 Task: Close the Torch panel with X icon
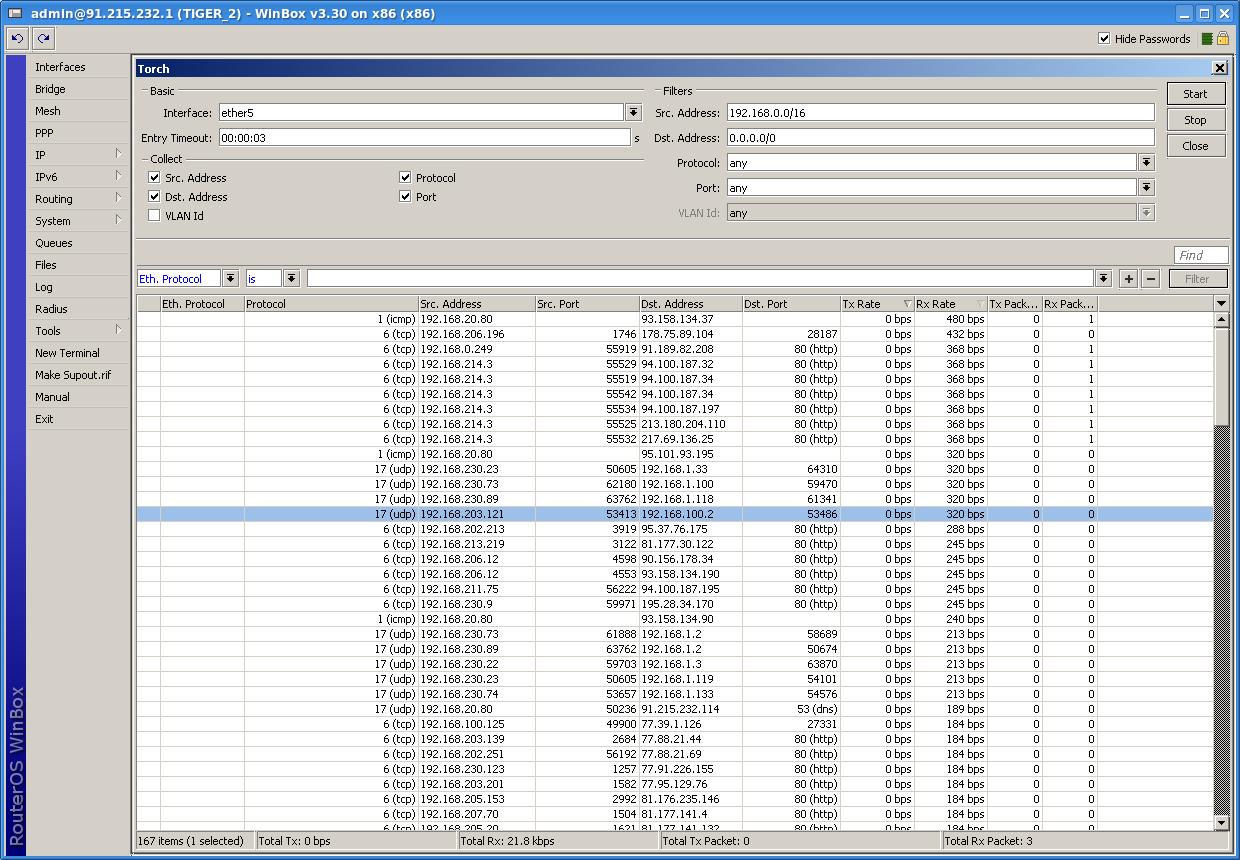1219,68
